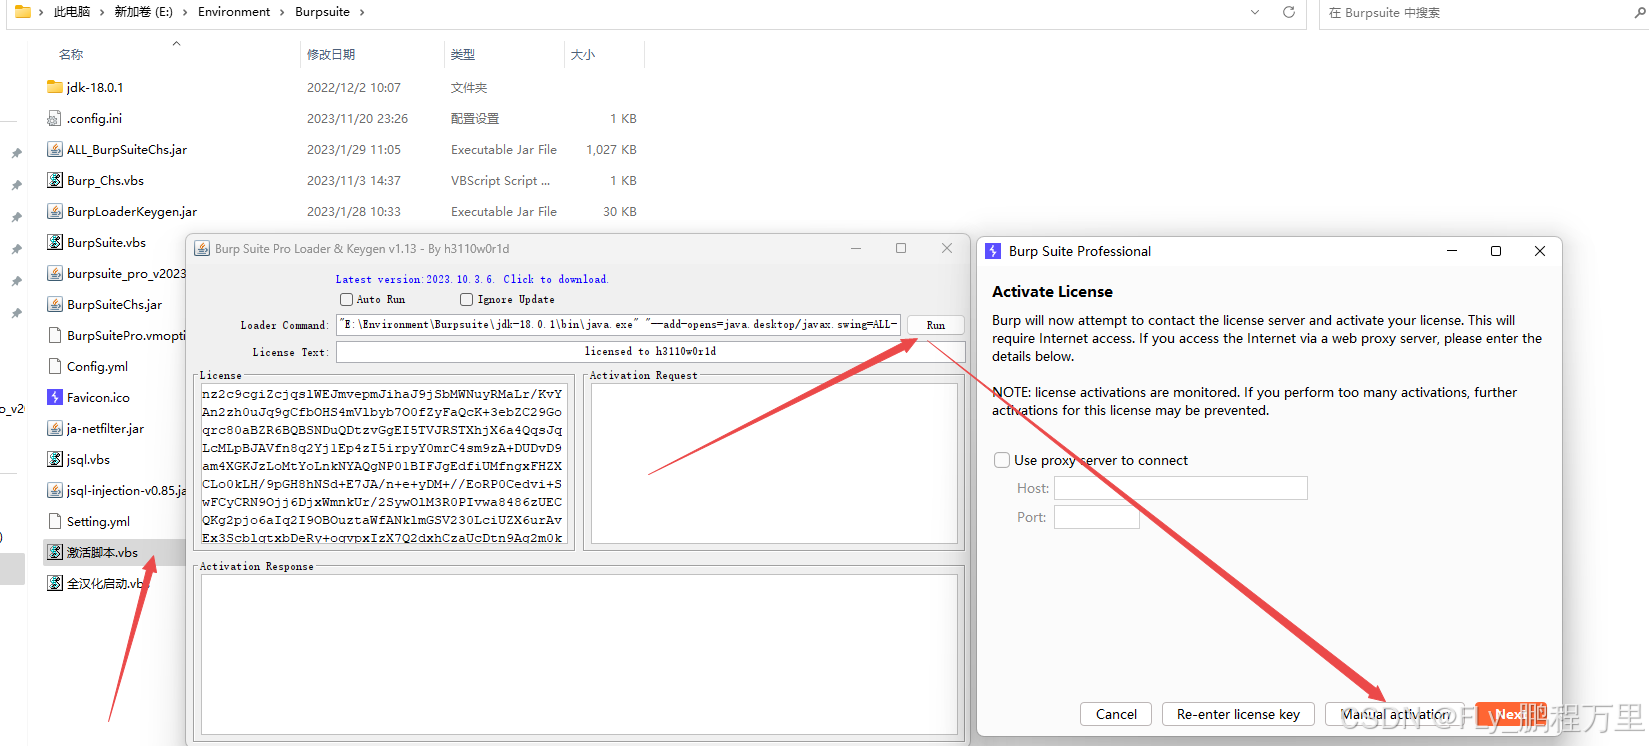
Task: Click the address bar folder icon
Action: point(22,12)
